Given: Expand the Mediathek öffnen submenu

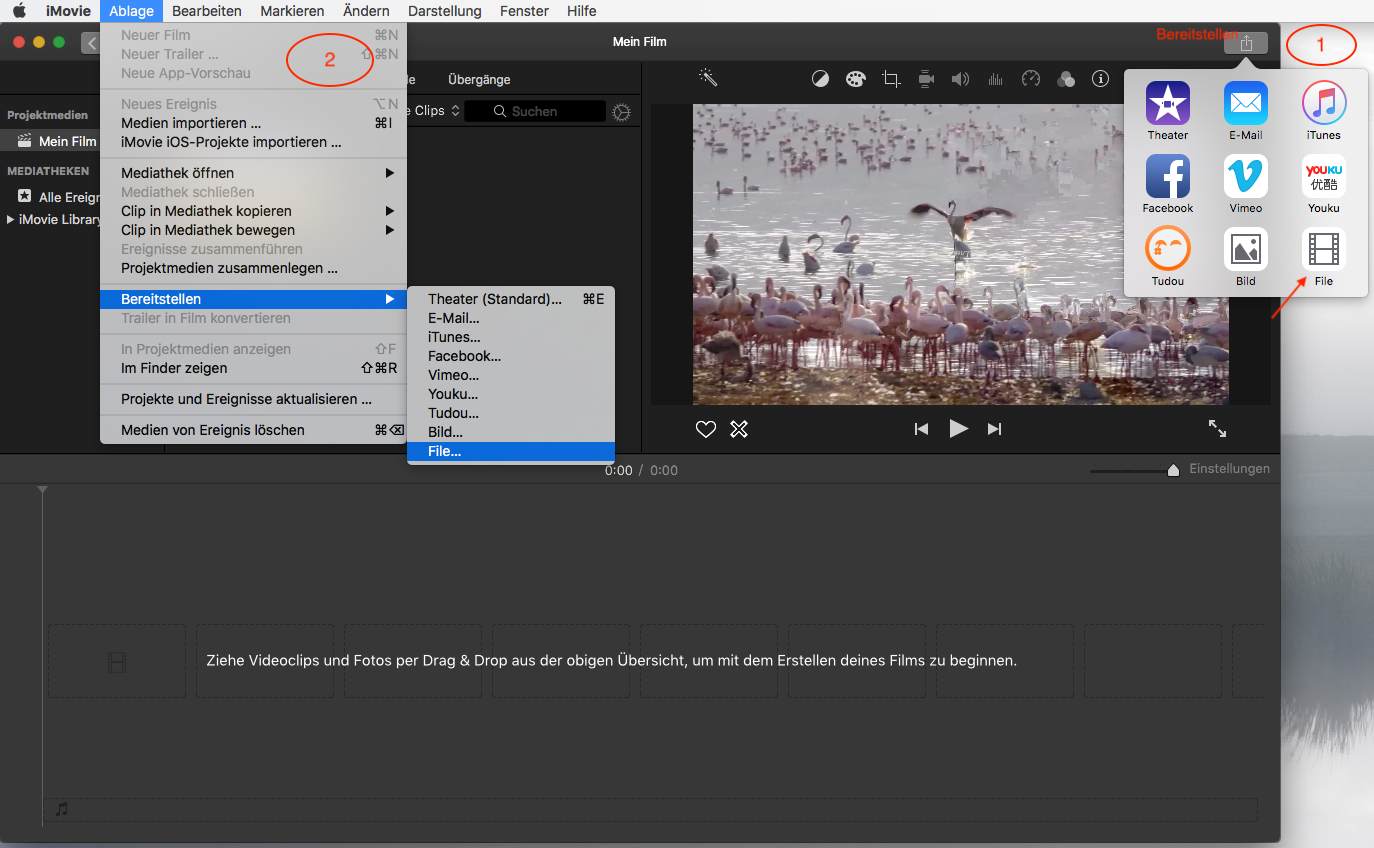Looking at the screenshot, I should click(253, 173).
